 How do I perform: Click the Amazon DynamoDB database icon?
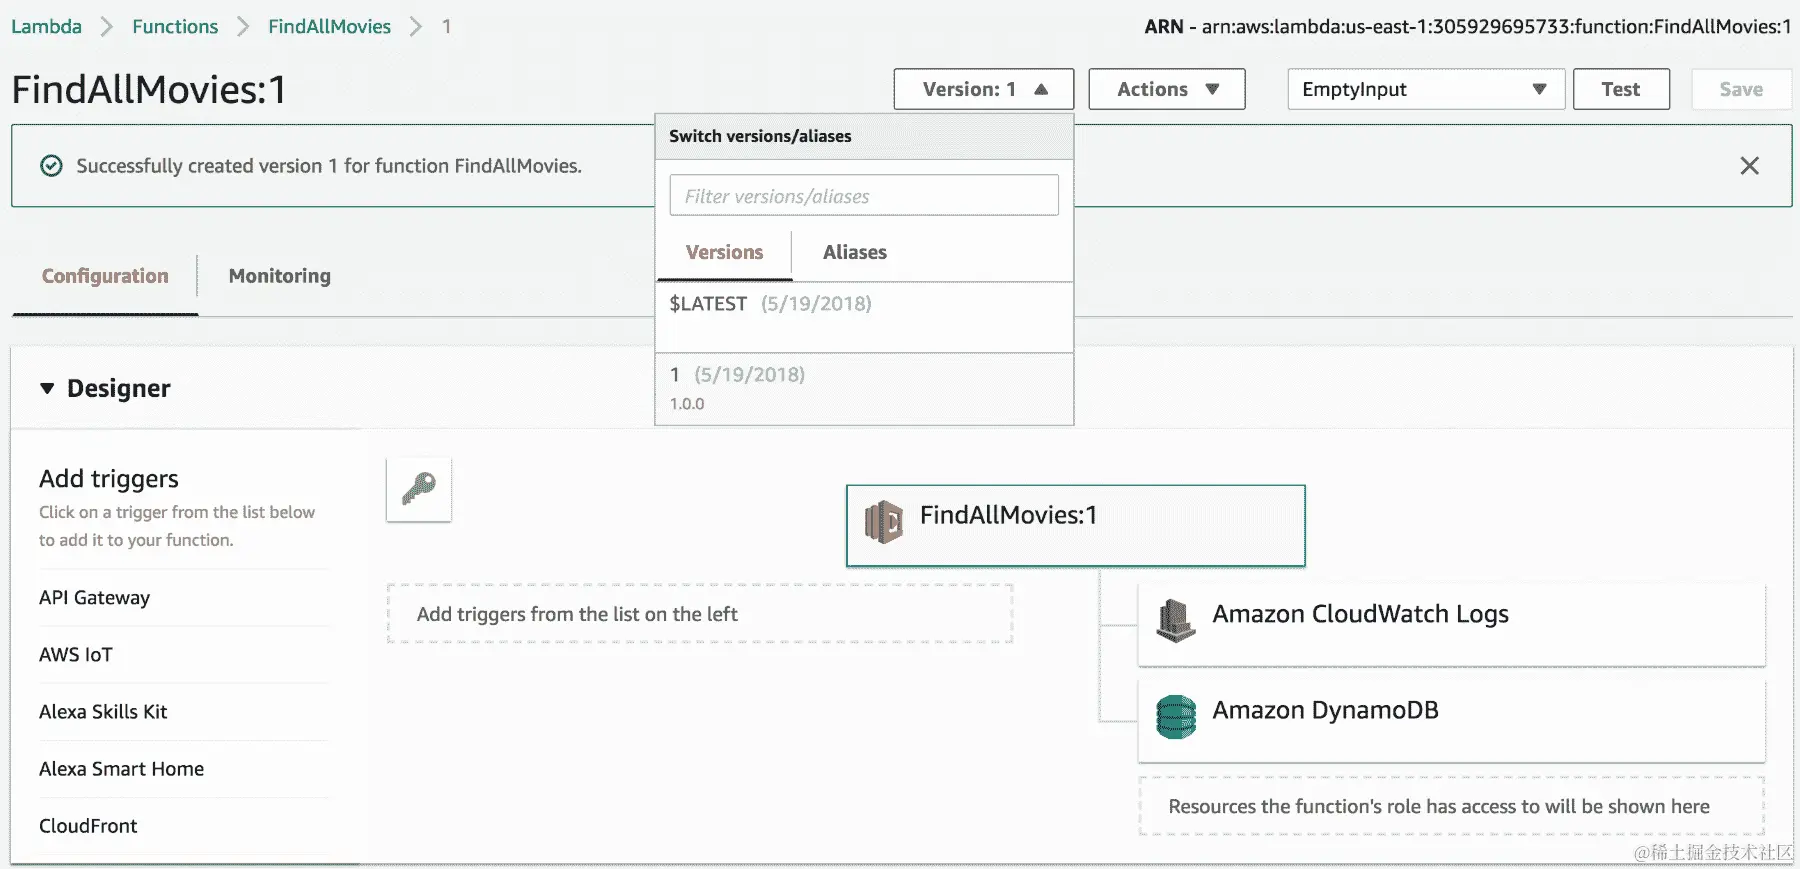click(x=1176, y=716)
